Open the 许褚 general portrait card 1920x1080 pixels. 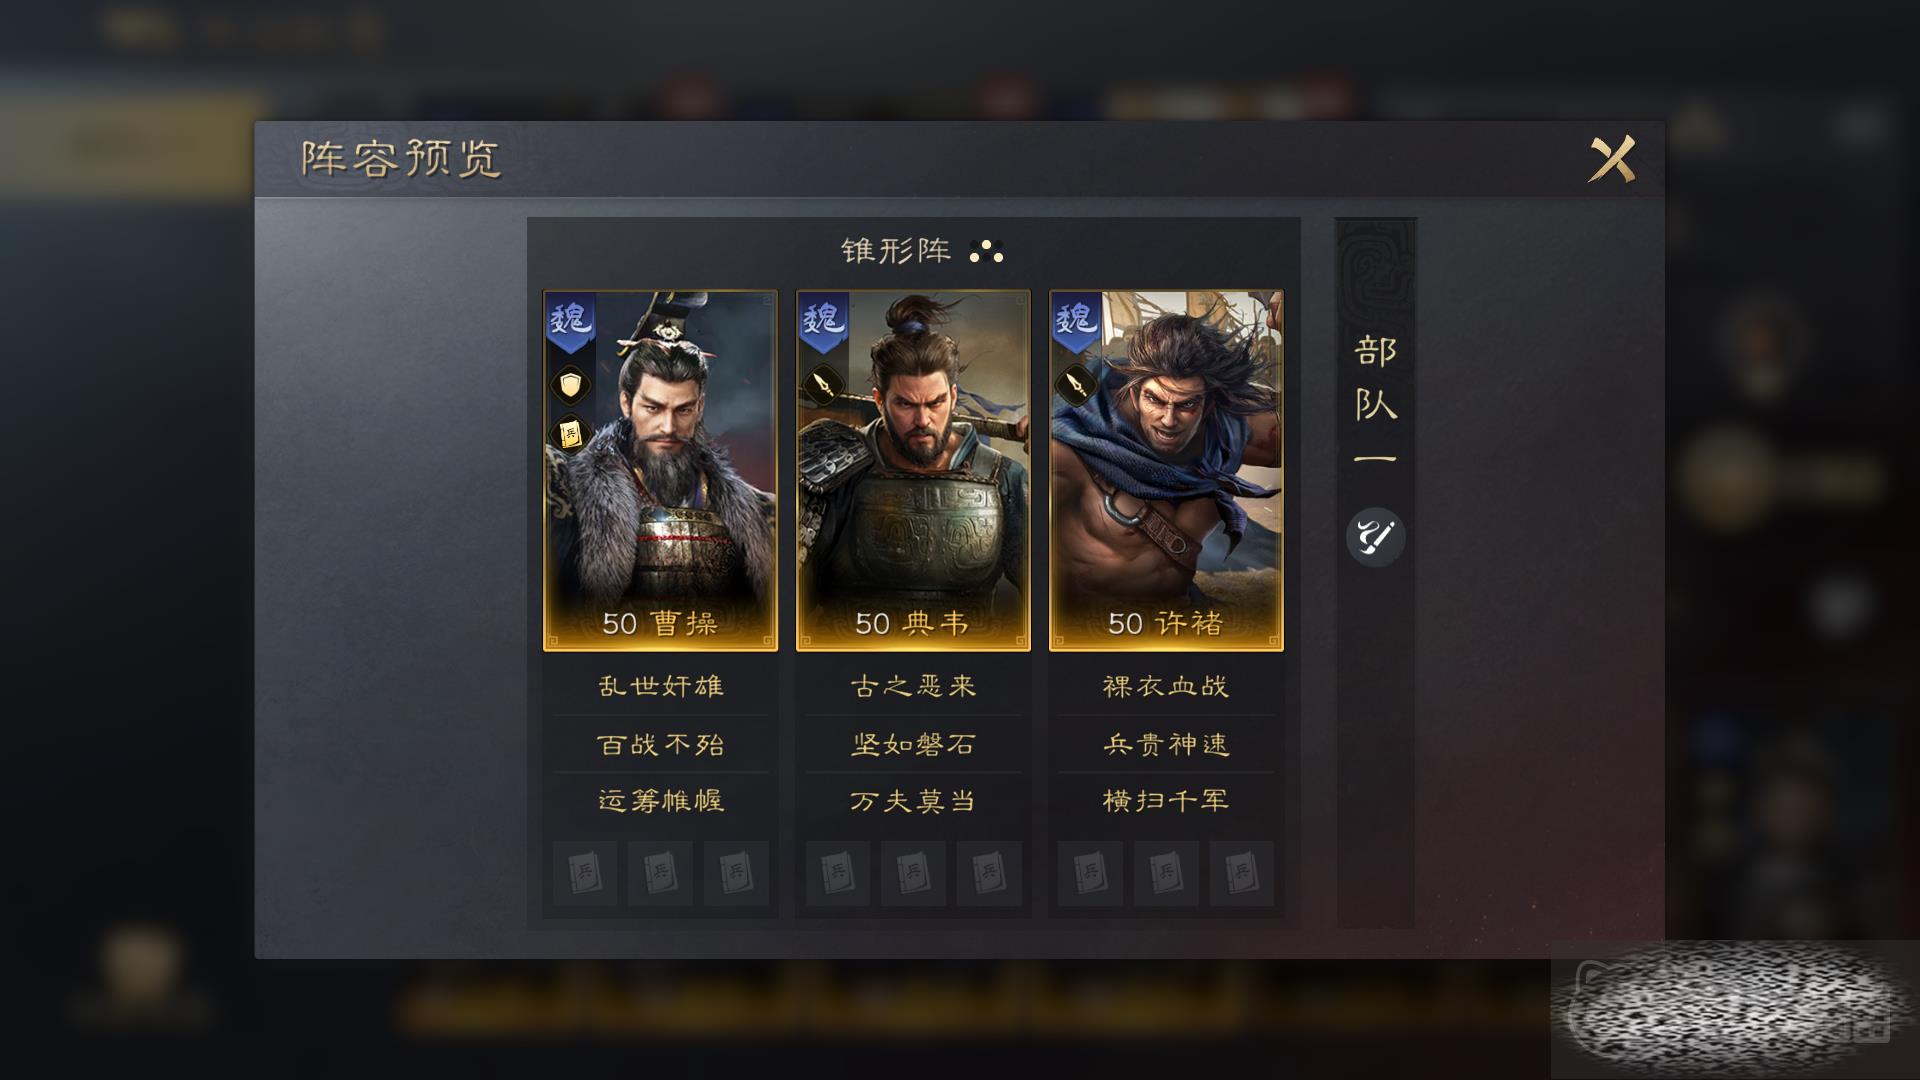(x=1166, y=471)
